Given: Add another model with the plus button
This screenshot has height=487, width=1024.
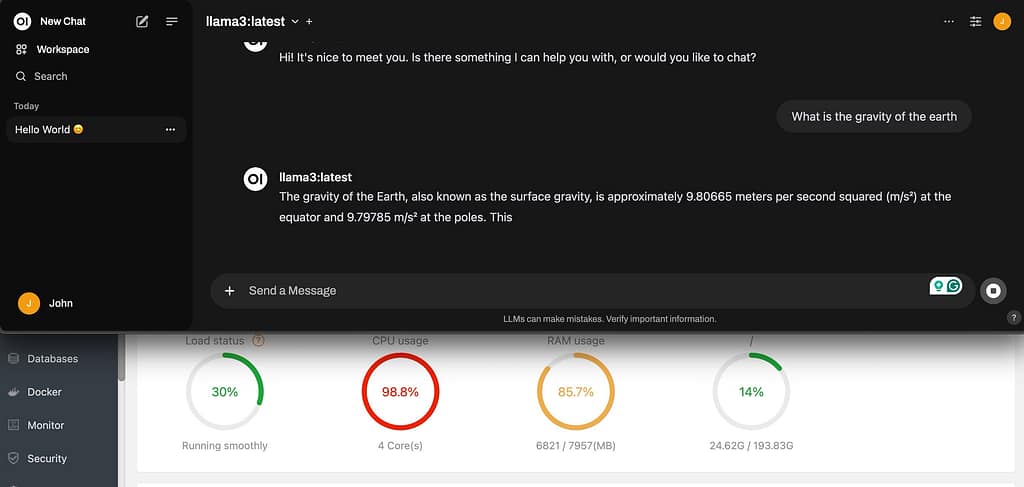Looking at the screenshot, I should (x=309, y=21).
